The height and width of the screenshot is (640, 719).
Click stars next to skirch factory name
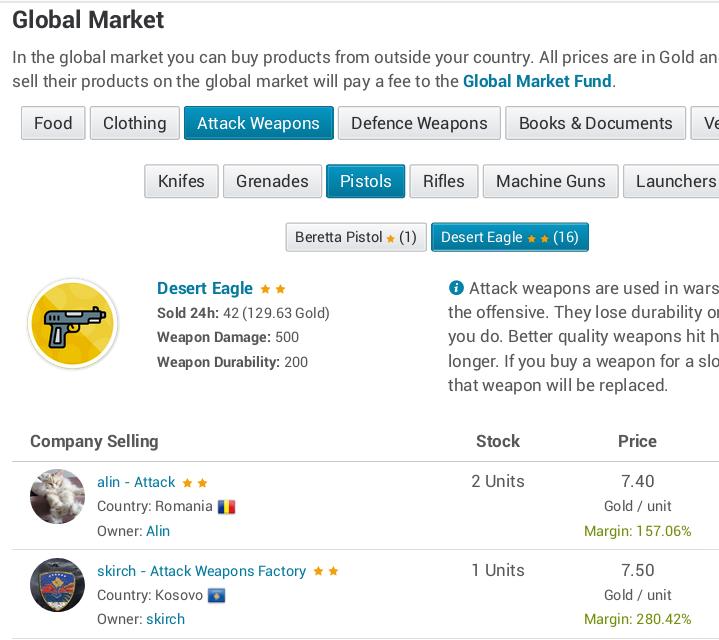(326, 571)
